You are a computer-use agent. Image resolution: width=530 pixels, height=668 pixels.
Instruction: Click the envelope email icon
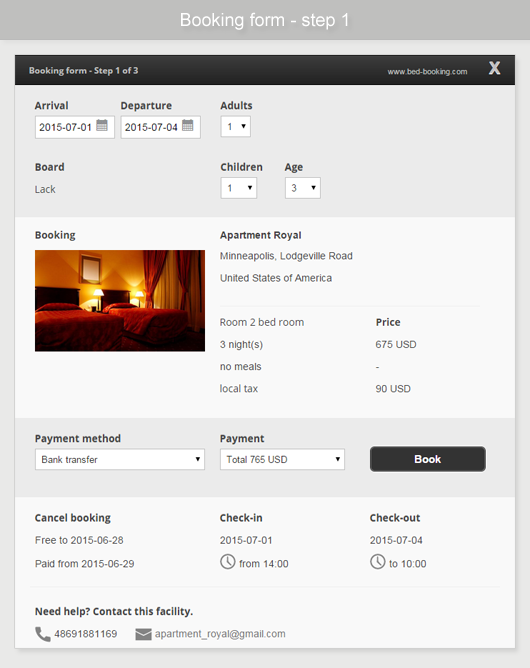click(143, 634)
